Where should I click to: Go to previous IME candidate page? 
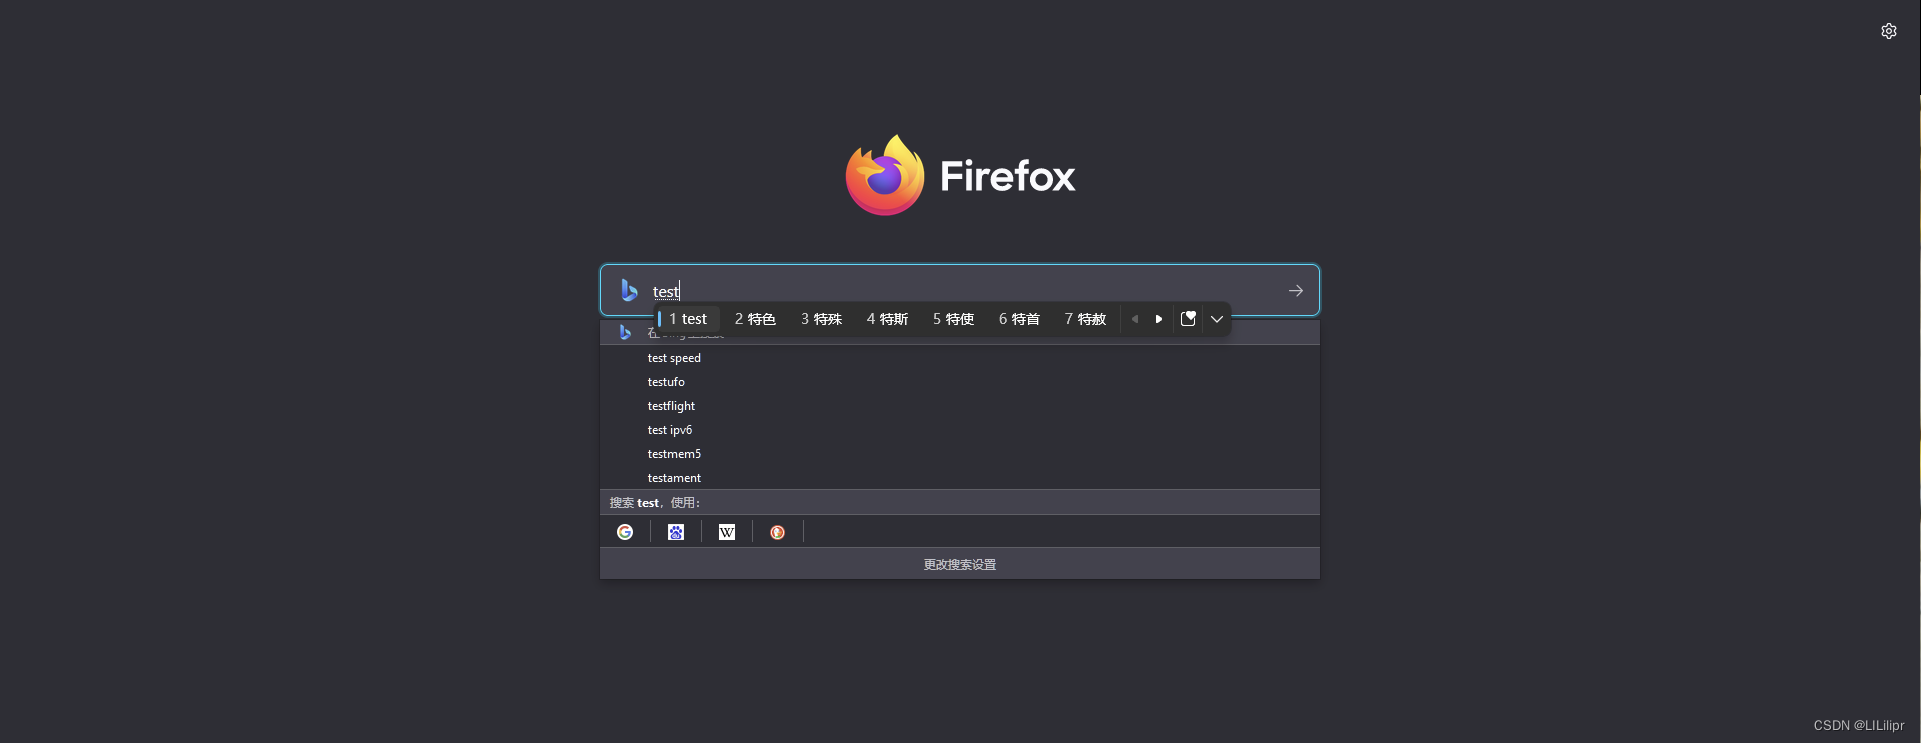(1135, 319)
